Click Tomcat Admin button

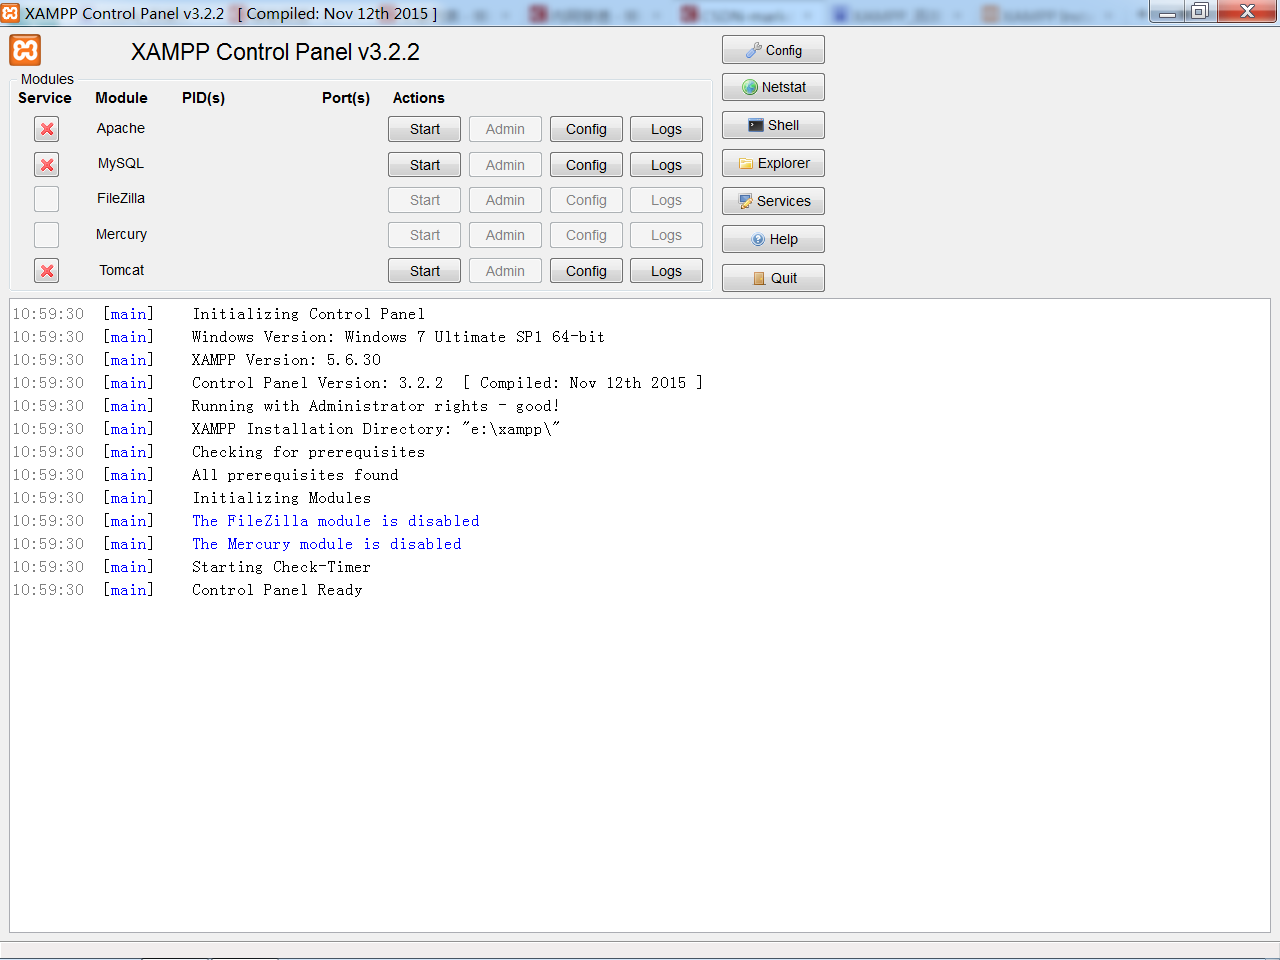pos(505,271)
